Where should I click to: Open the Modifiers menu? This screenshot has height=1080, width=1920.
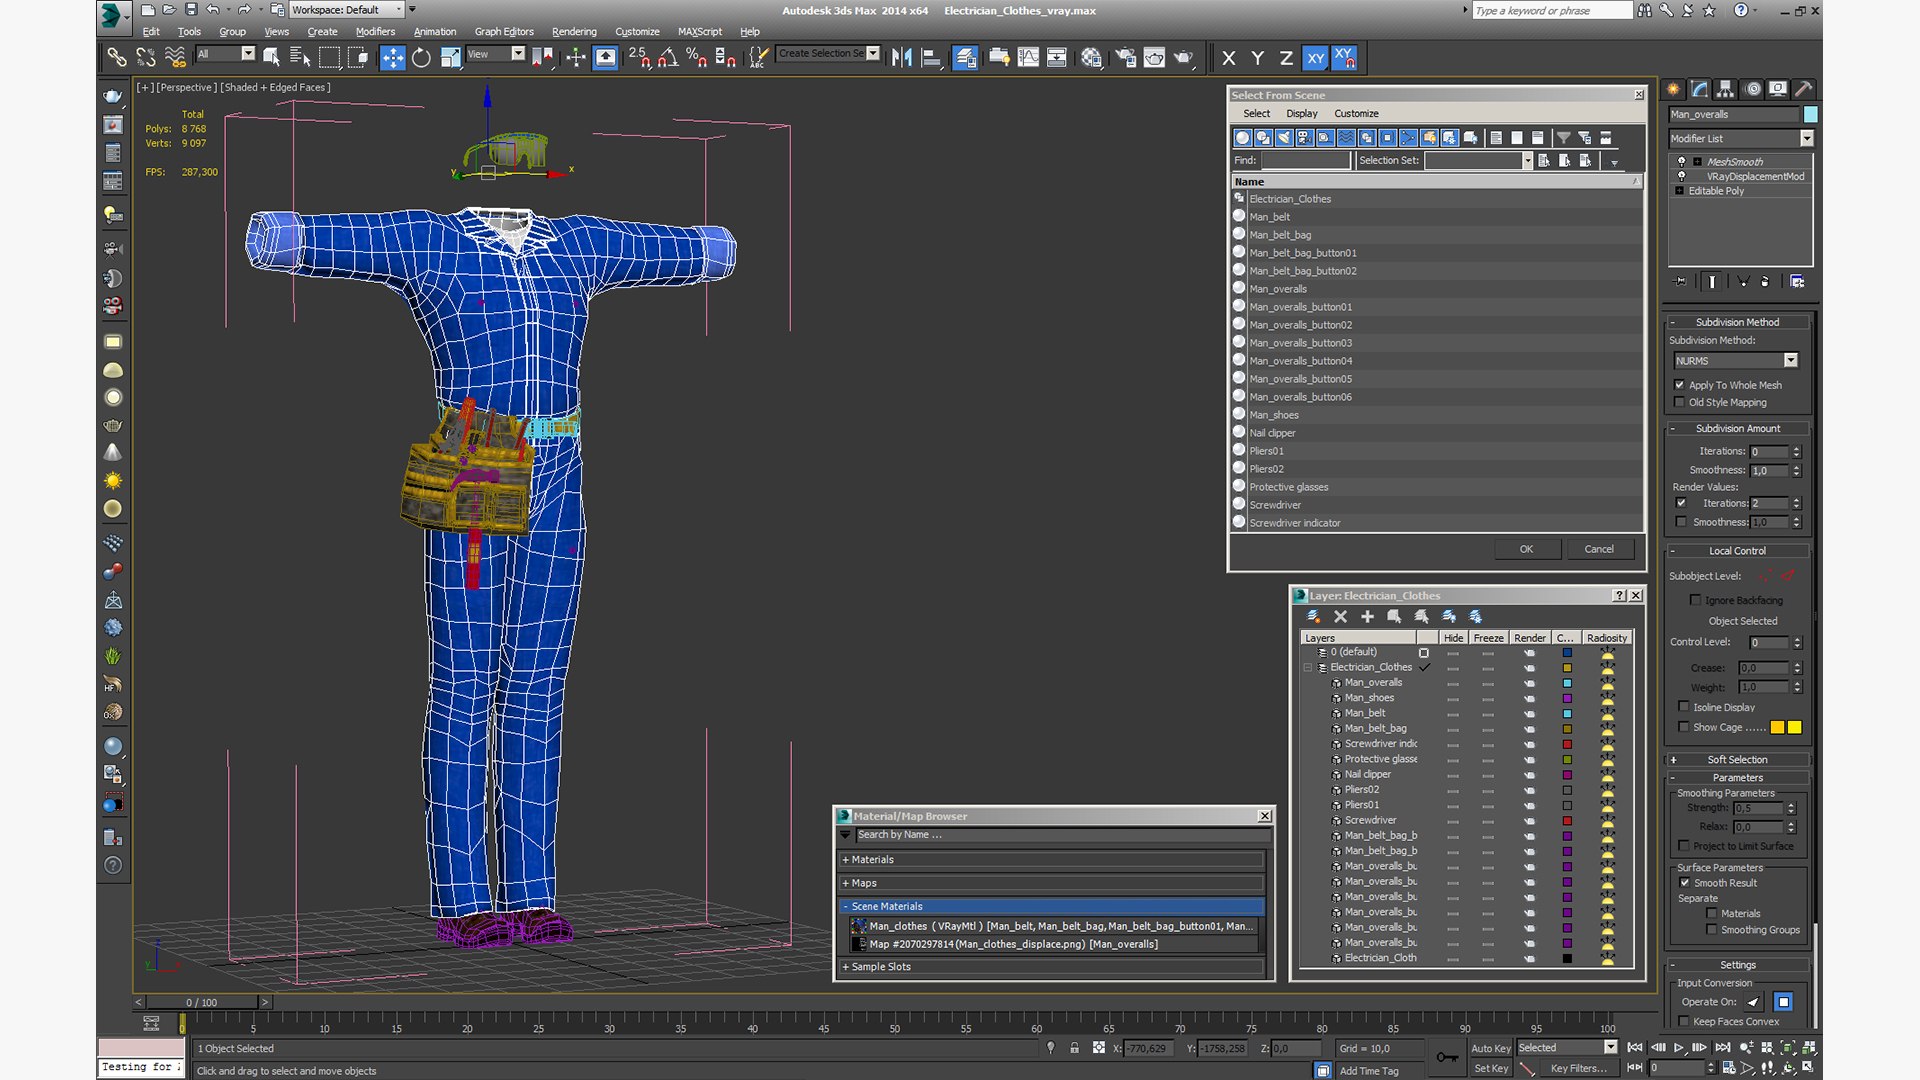pyautogui.click(x=375, y=32)
